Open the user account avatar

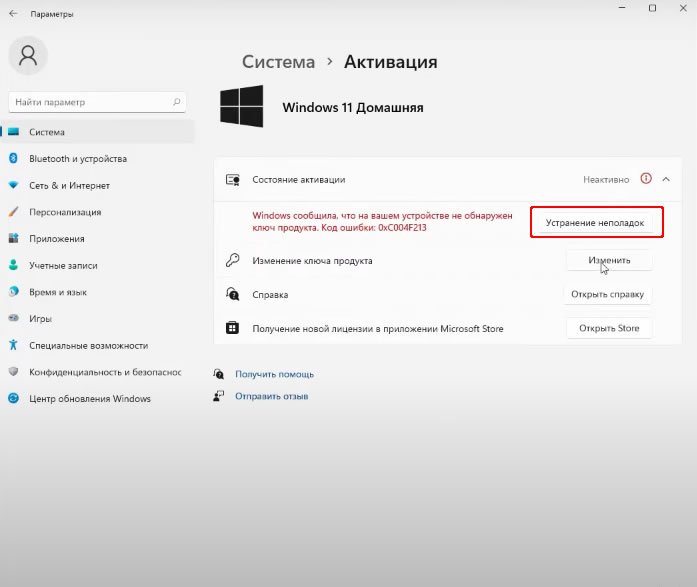pos(28,56)
